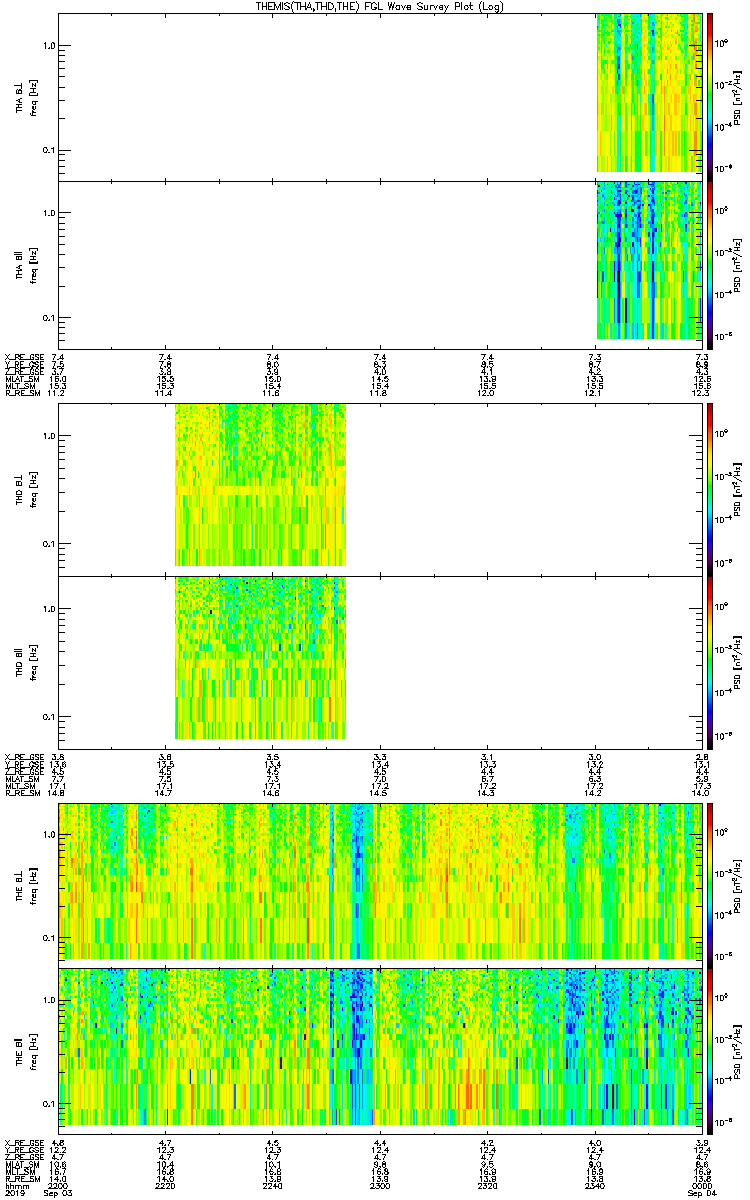Click the 2019 year label

tap(14, 1194)
